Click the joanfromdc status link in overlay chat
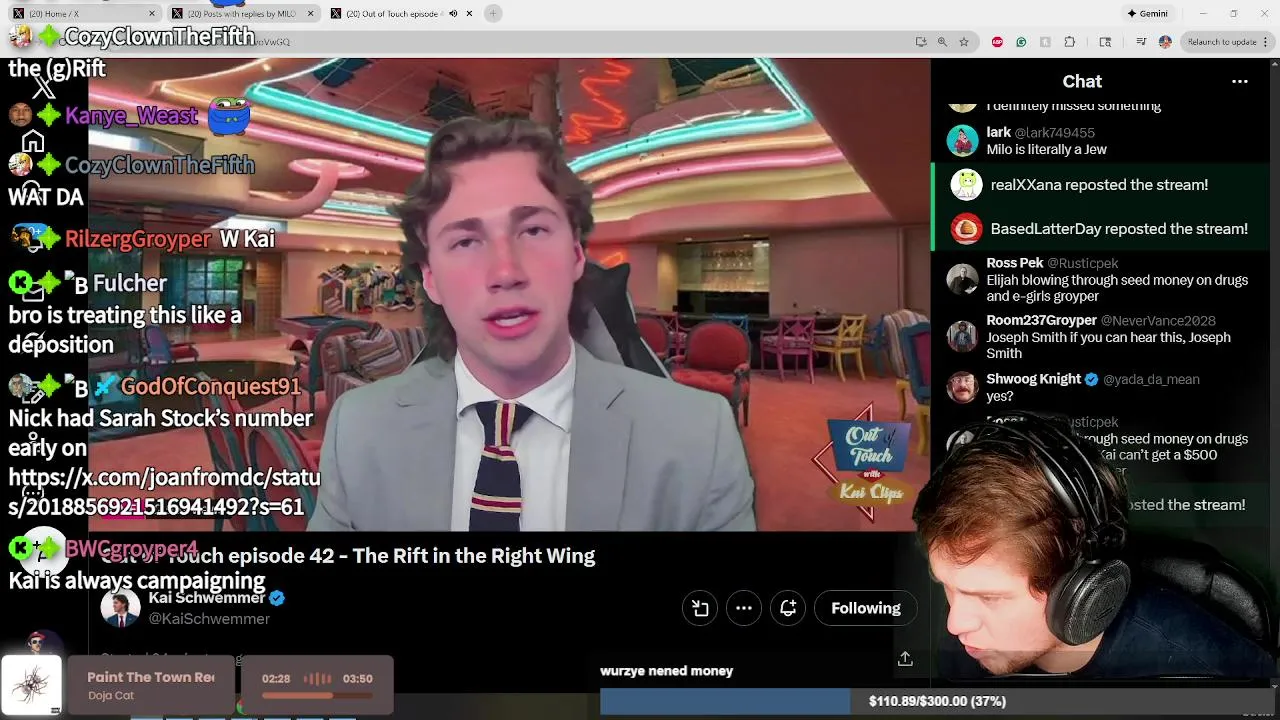The width and height of the screenshot is (1280, 720). (164, 492)
